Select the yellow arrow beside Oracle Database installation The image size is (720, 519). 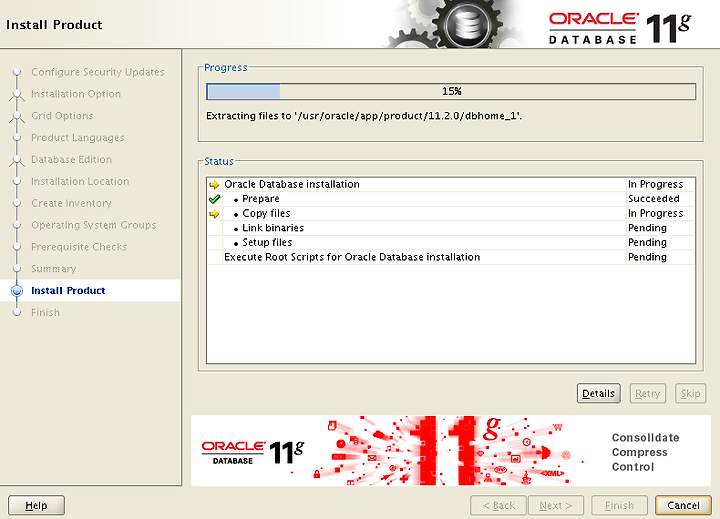tap(214, 185)
